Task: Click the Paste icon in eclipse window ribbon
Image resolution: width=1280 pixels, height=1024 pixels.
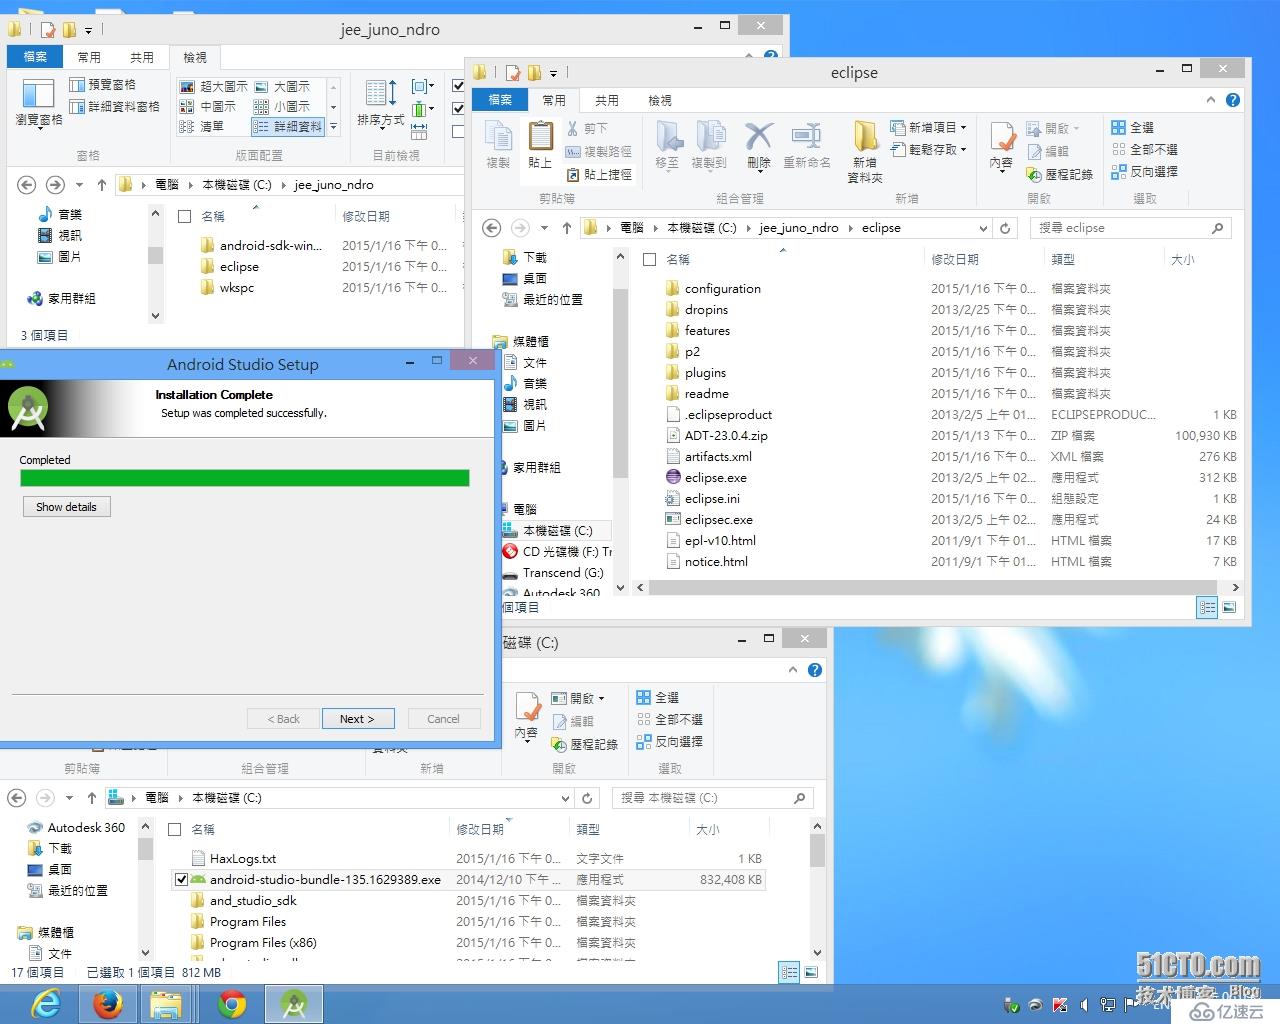Action: 540,137
